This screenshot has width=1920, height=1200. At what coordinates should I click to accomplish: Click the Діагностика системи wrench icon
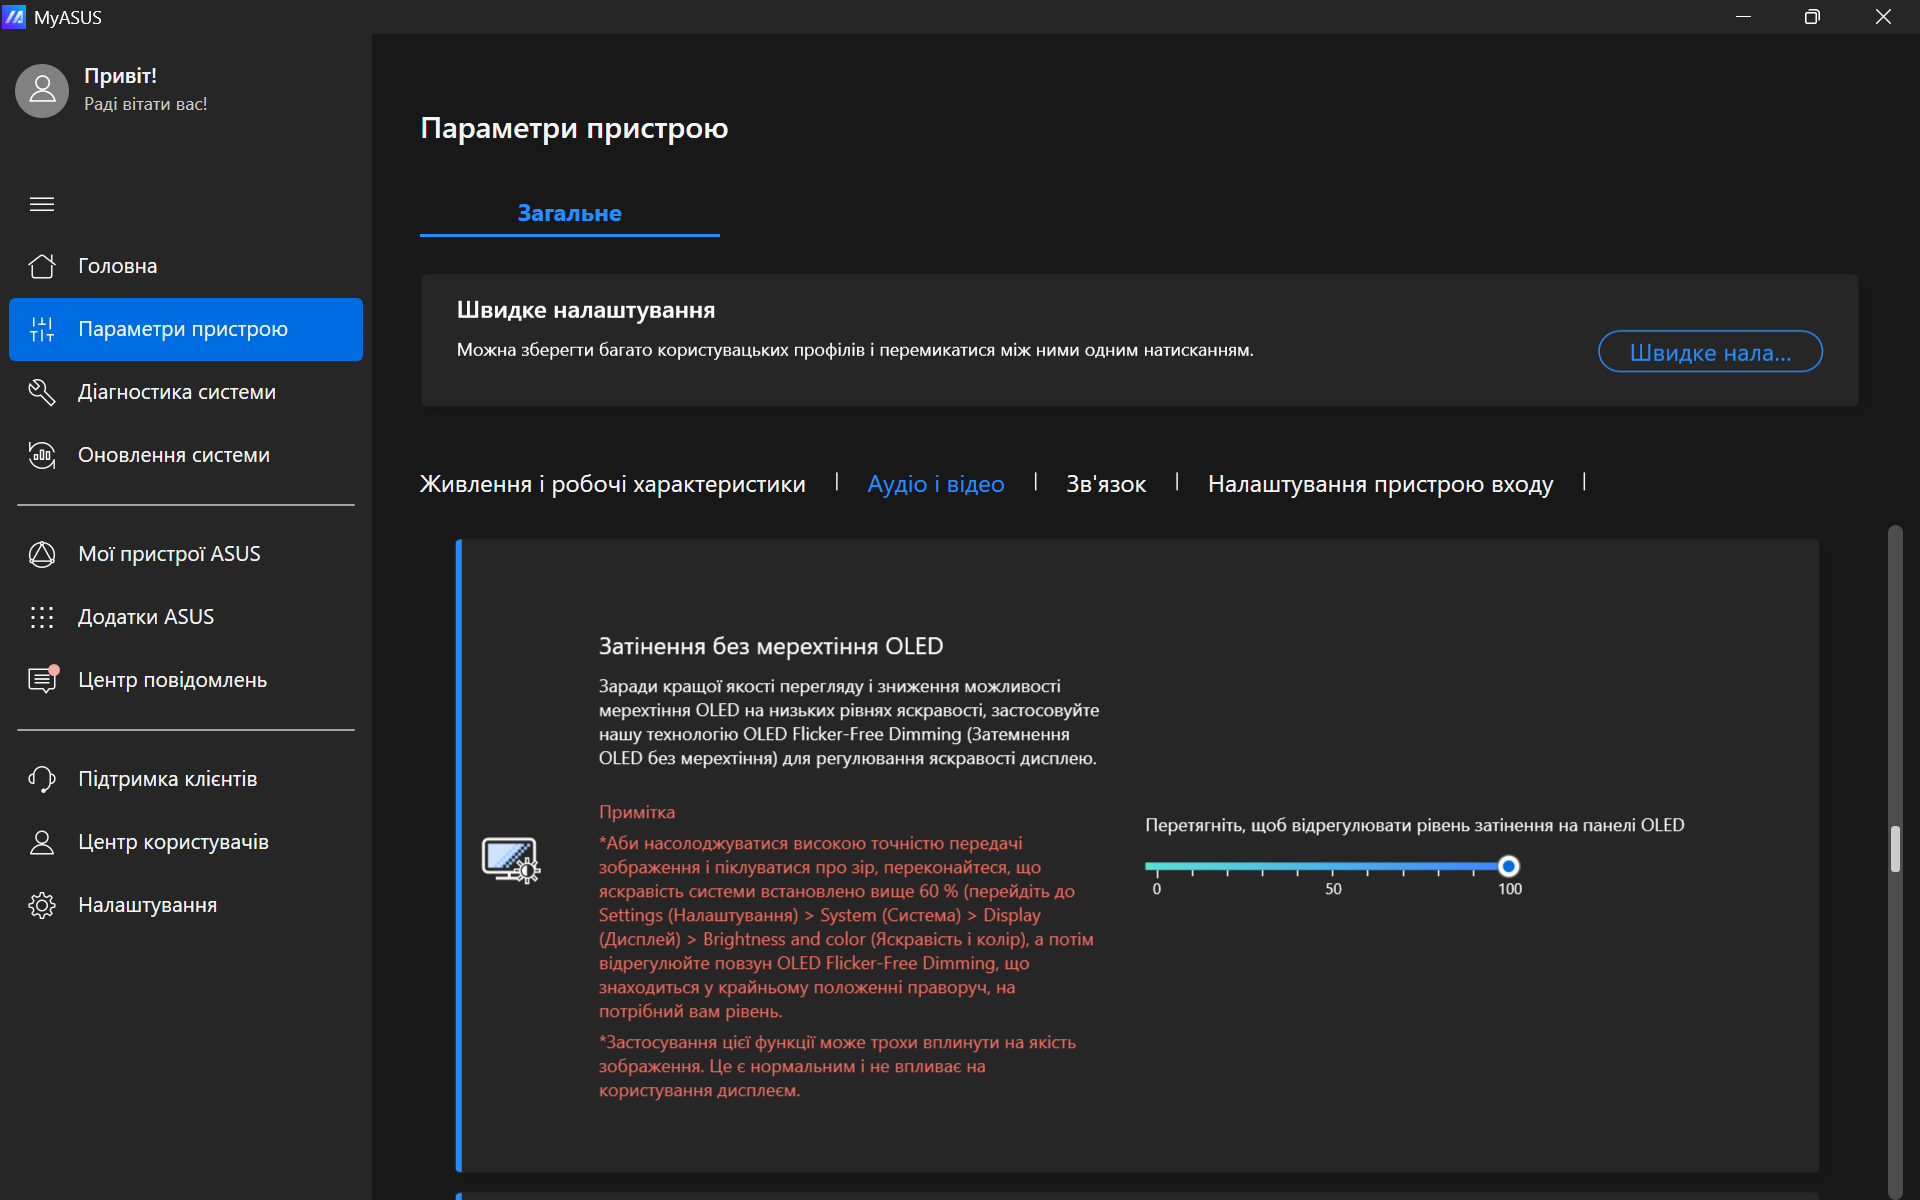[x=42, y=392]
